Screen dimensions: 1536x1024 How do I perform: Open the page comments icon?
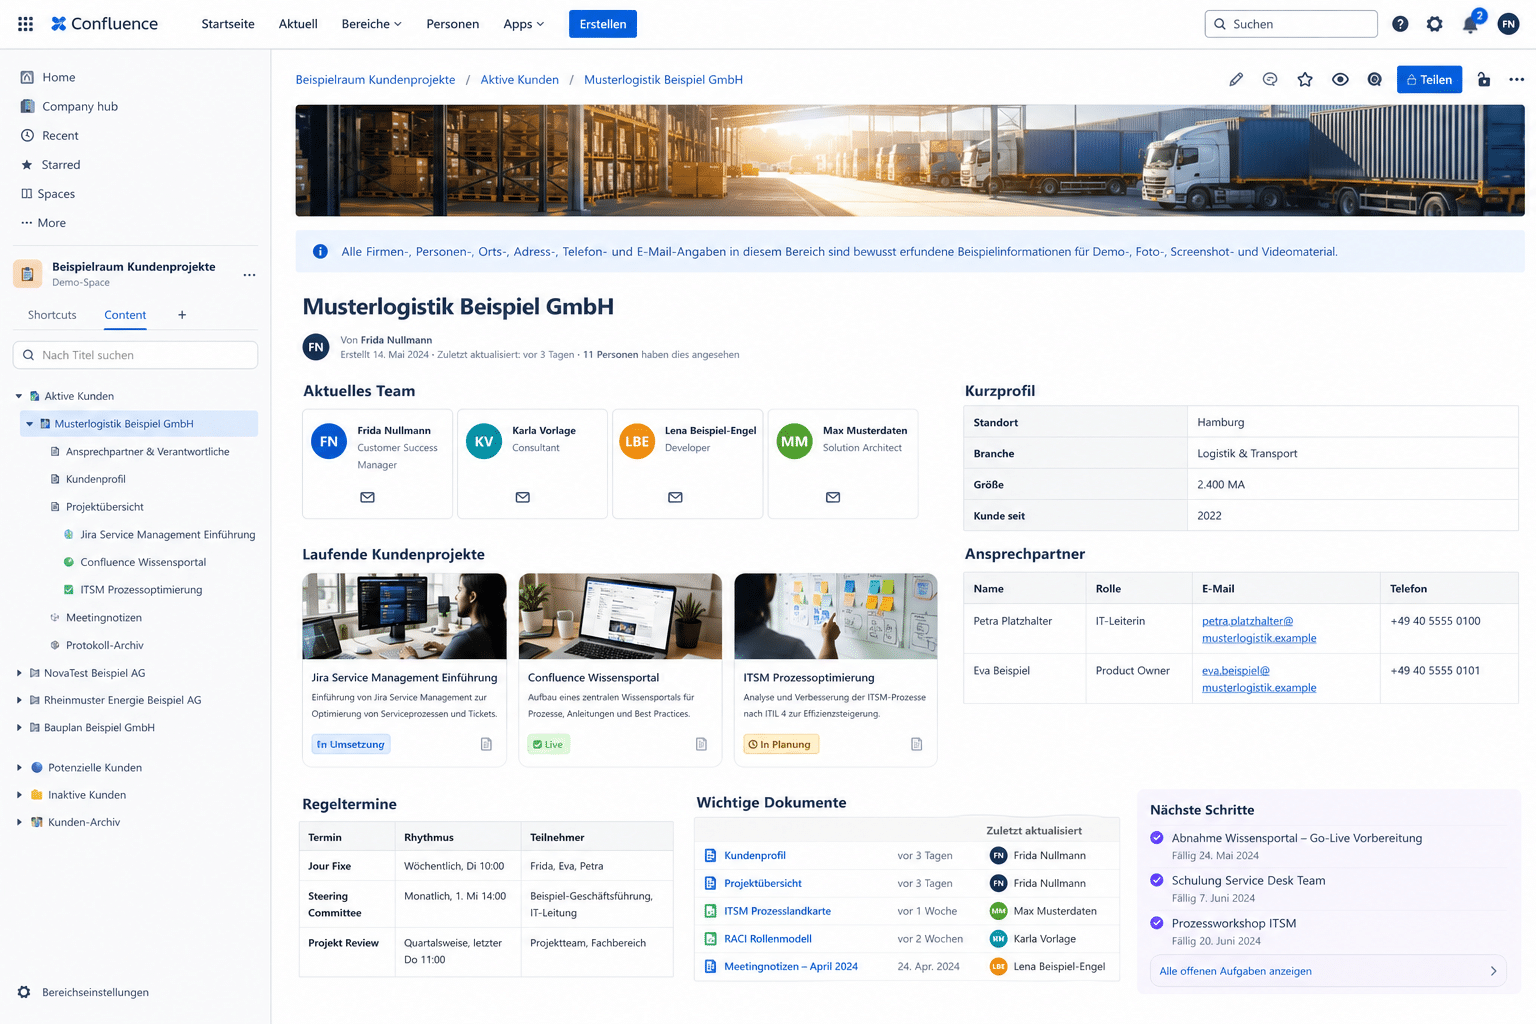(1270, 80)
